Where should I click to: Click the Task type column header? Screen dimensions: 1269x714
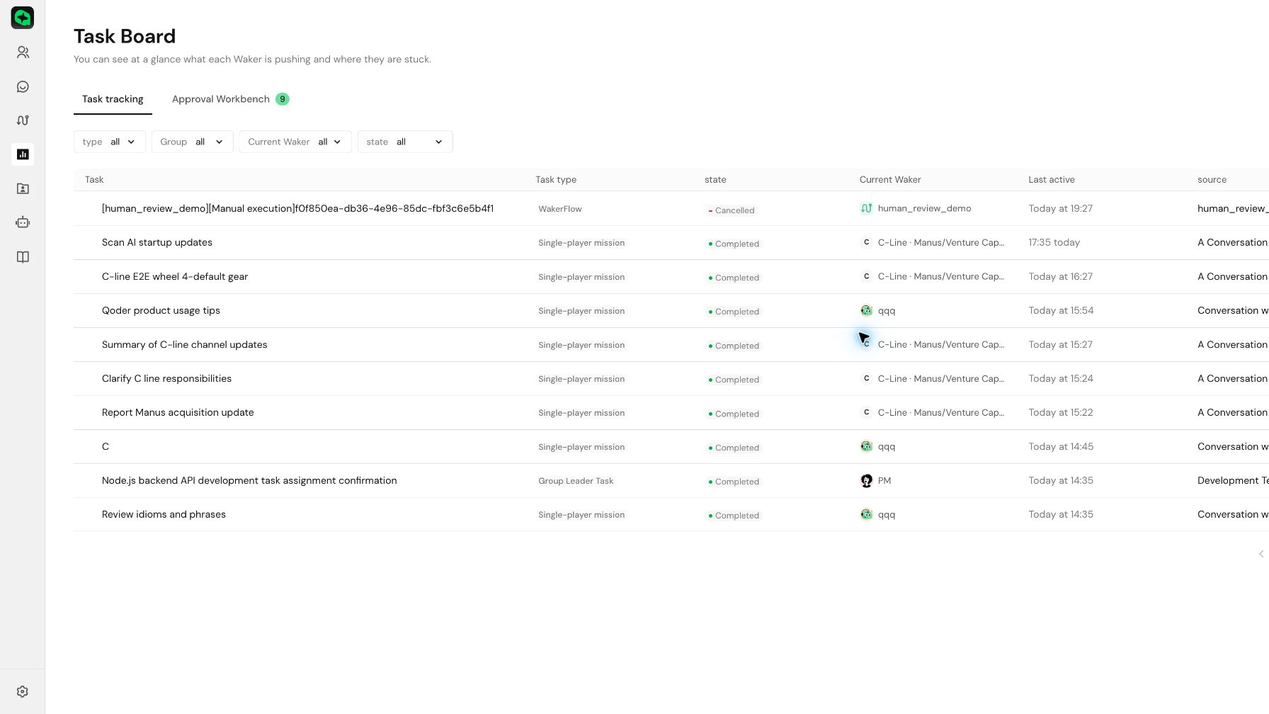click(x=556, y=180)
